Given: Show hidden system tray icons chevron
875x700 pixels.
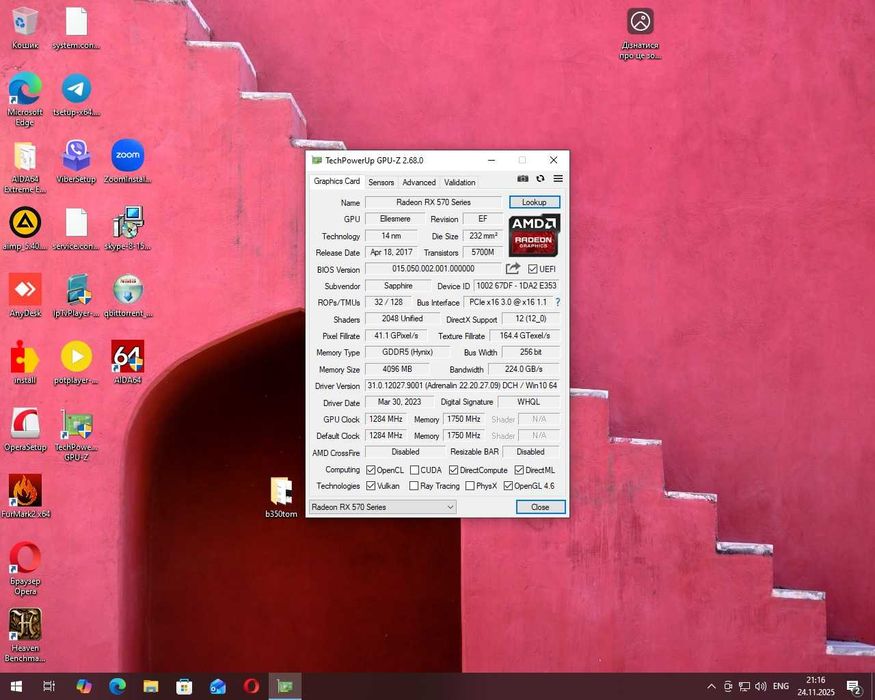Looking at the screenshot, I should click(712, 687).
